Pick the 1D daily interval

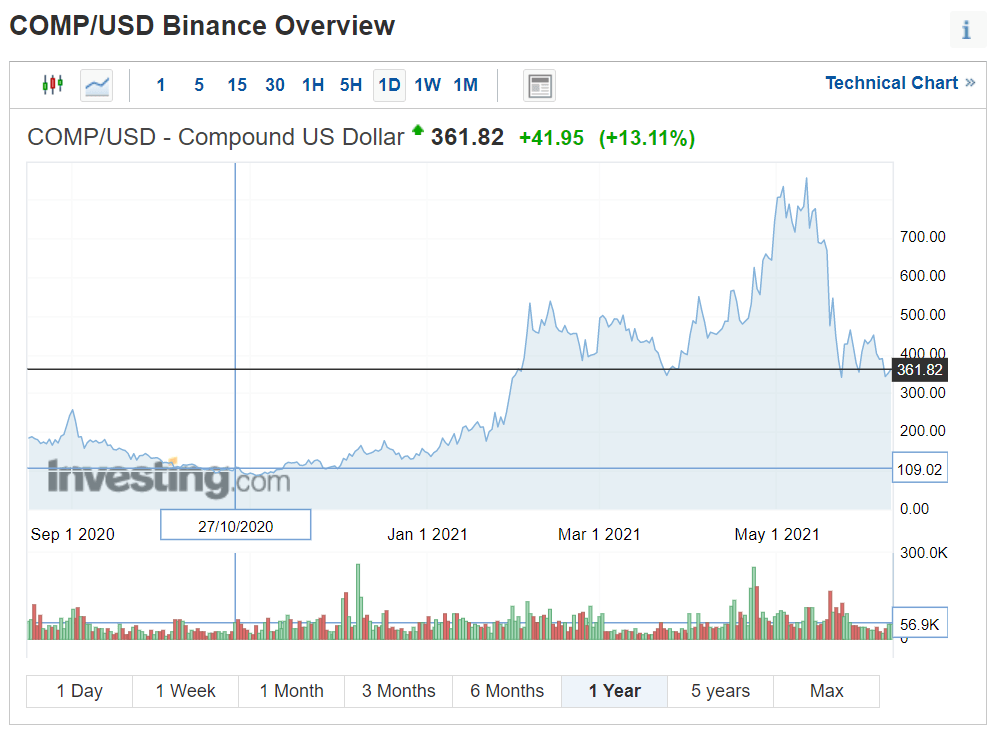(x=389, y=85)
